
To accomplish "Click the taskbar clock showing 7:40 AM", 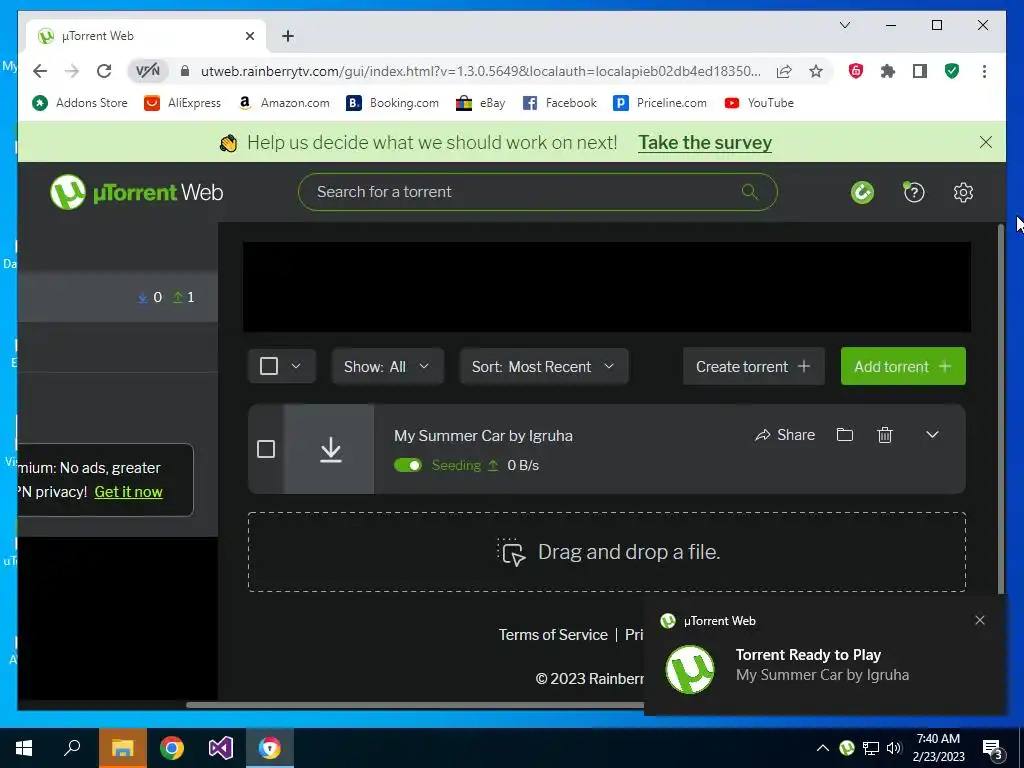I will point(938,748).
